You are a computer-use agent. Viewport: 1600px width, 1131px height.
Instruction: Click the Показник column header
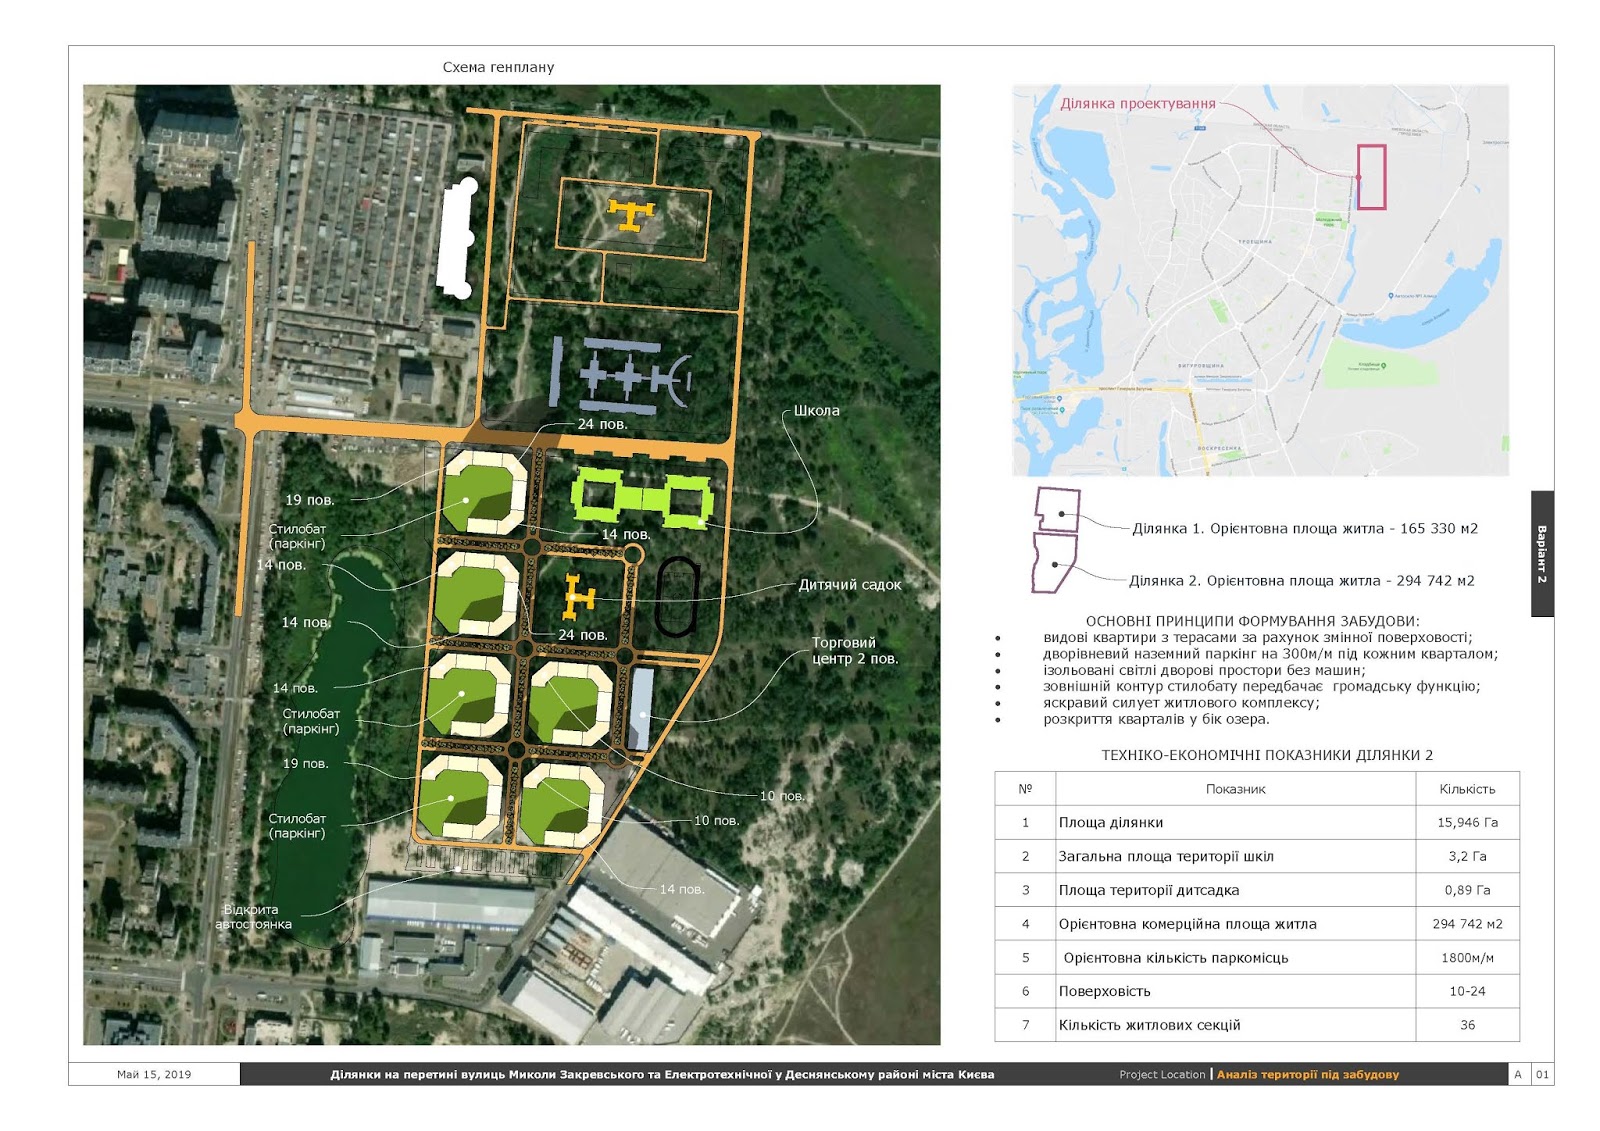coord(1235,789)
